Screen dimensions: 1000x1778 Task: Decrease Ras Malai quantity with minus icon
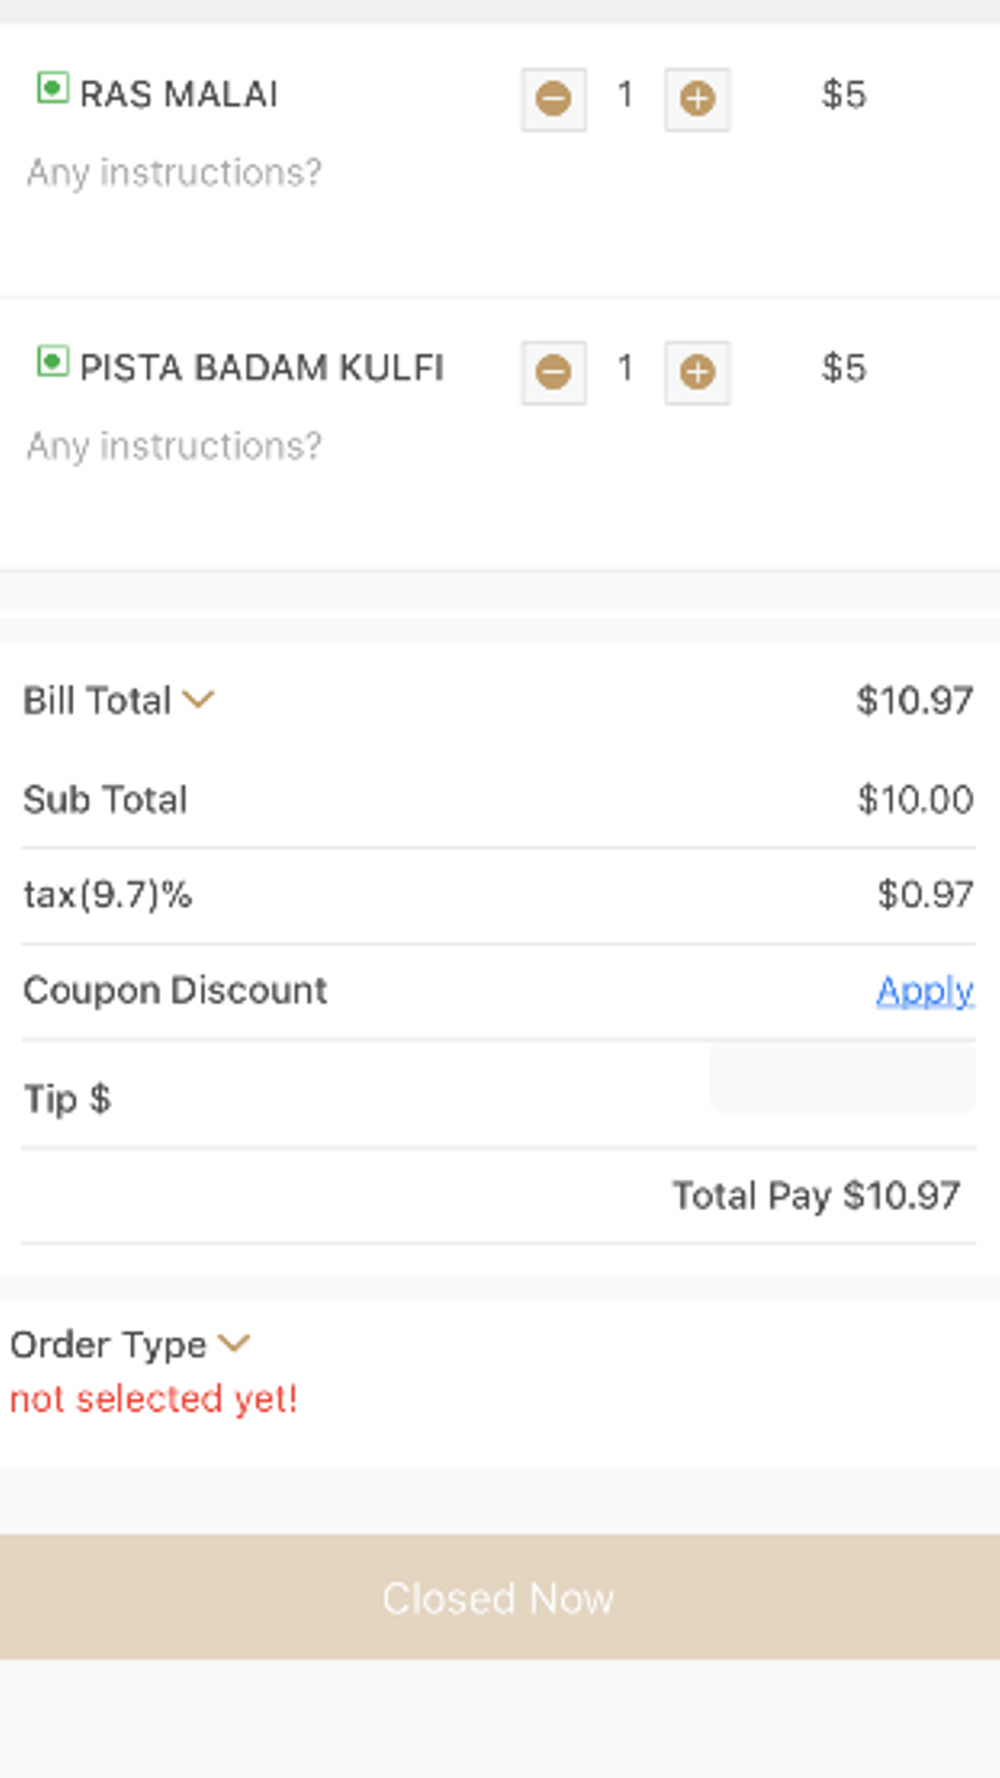point(553,99)
